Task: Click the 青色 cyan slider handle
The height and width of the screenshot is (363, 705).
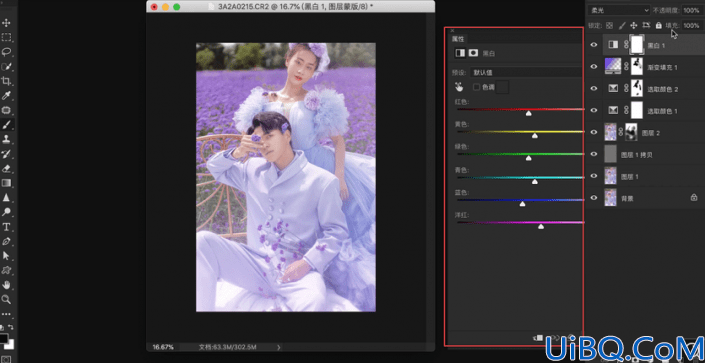Action: (535, 181)
